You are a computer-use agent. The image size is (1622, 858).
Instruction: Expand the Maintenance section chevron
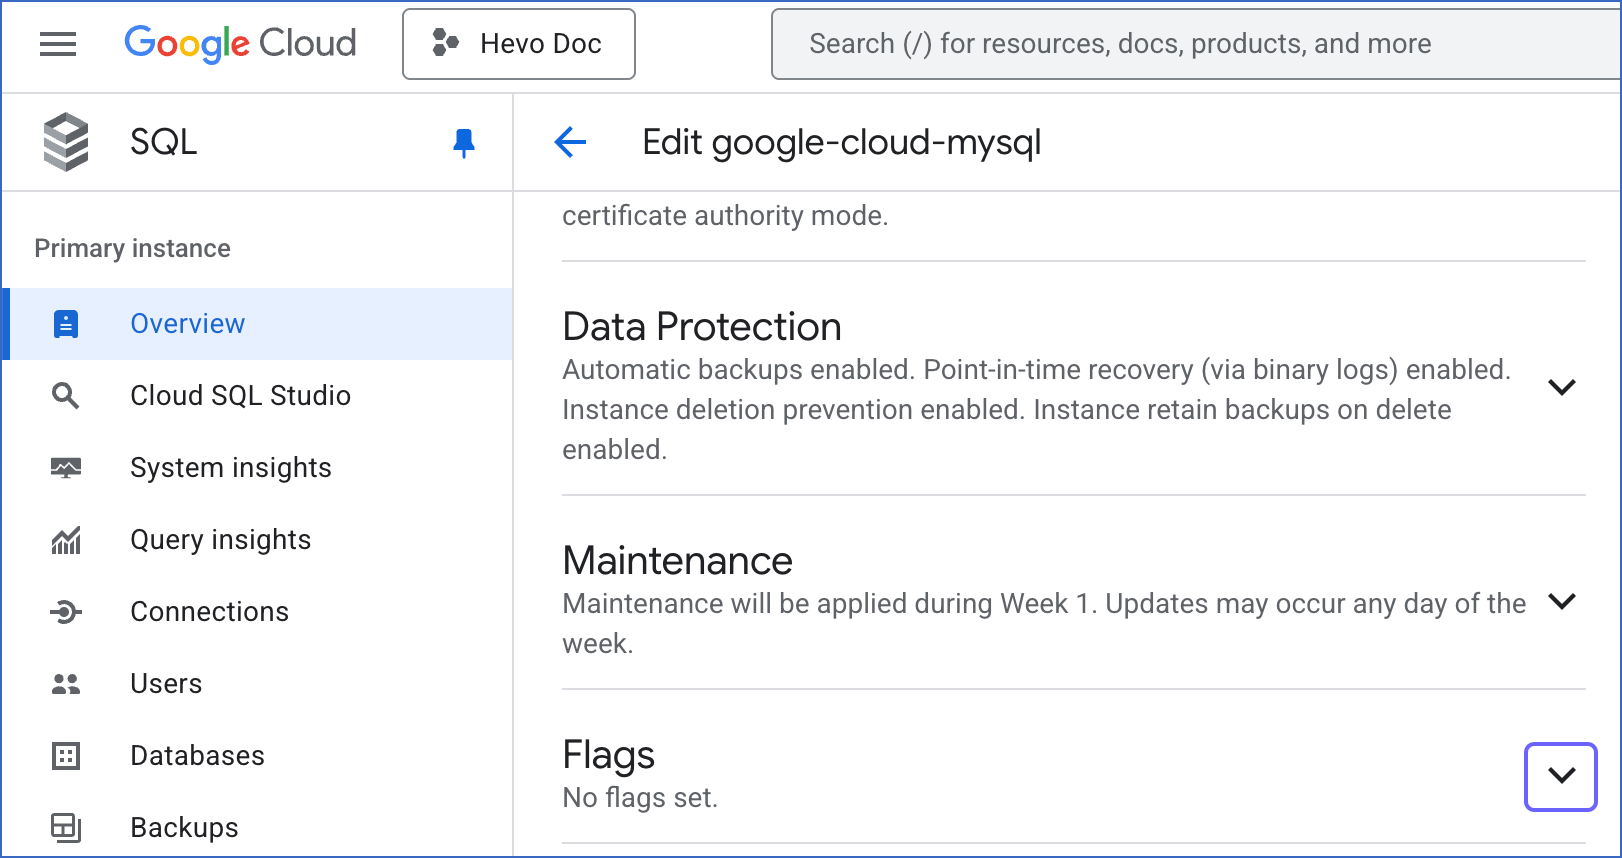[1562, 601]
